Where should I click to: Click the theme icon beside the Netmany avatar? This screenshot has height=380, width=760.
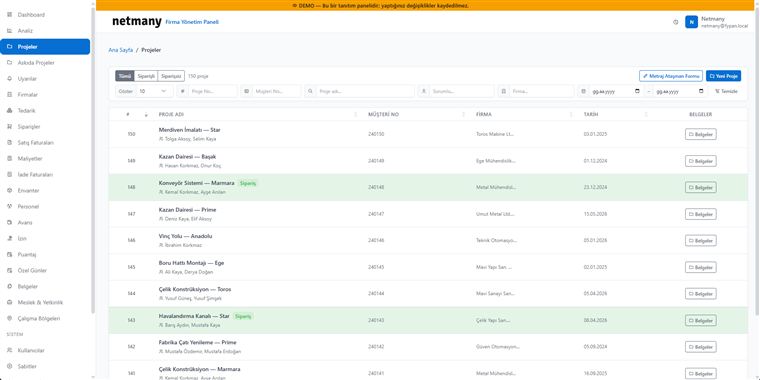click(x=676, y=22)
